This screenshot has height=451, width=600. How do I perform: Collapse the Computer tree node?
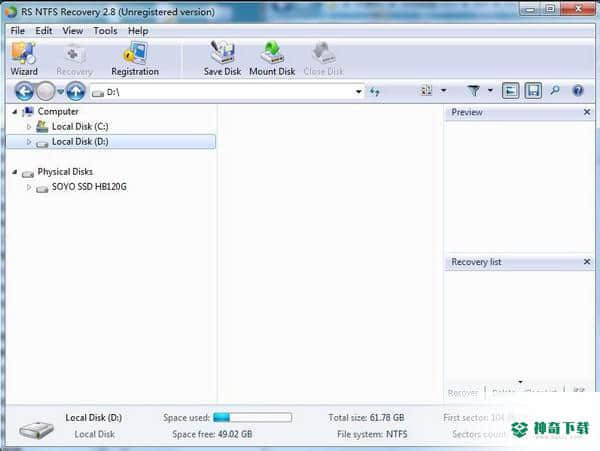(x=15, y=112)
